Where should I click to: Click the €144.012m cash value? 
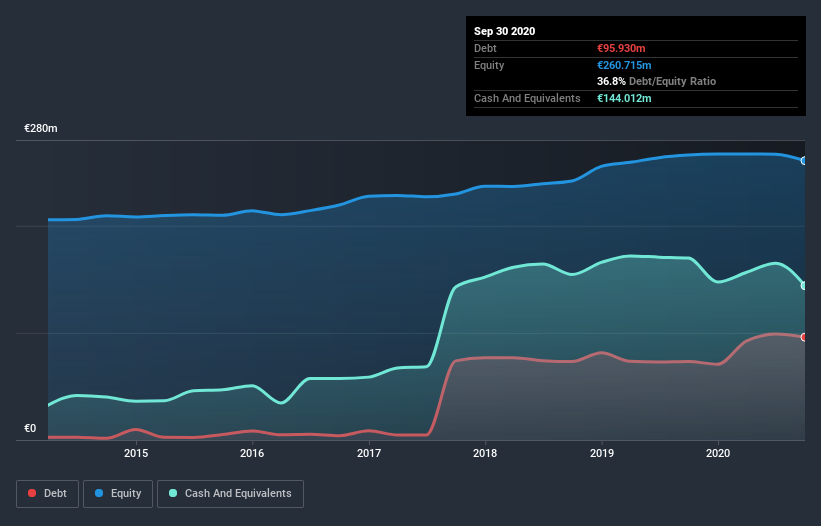pos(624,98)
